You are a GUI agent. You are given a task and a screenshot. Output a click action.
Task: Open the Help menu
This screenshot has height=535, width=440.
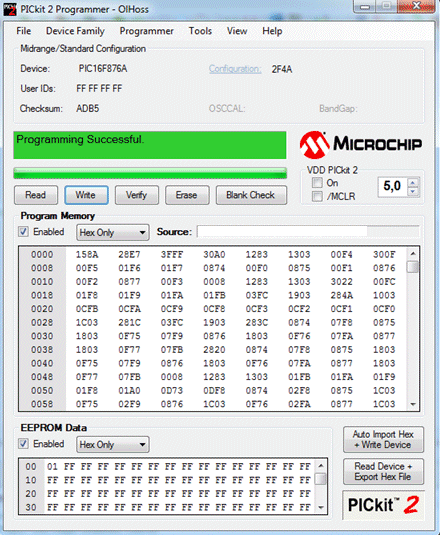click(272, 31)
